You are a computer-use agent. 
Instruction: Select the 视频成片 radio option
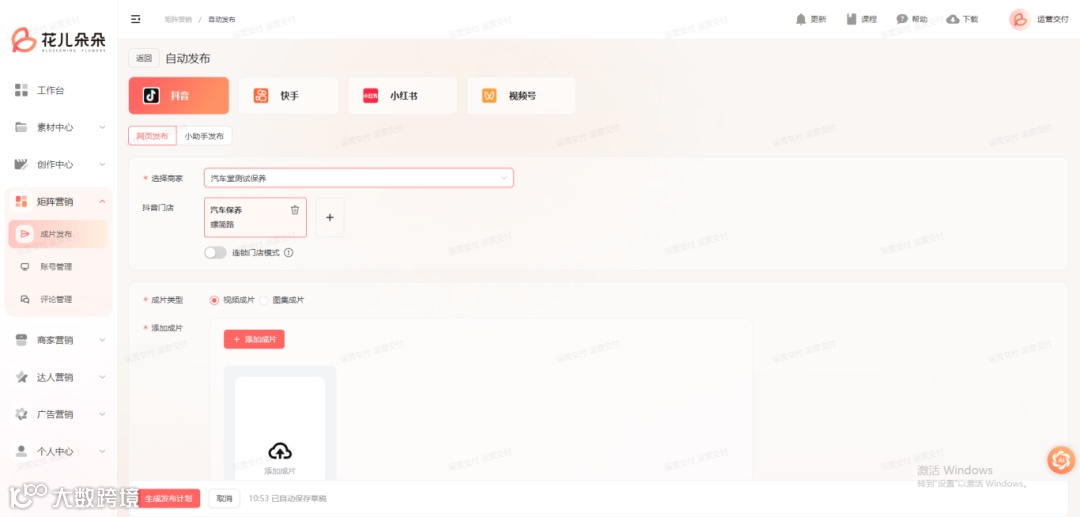[x=214, y=300]
